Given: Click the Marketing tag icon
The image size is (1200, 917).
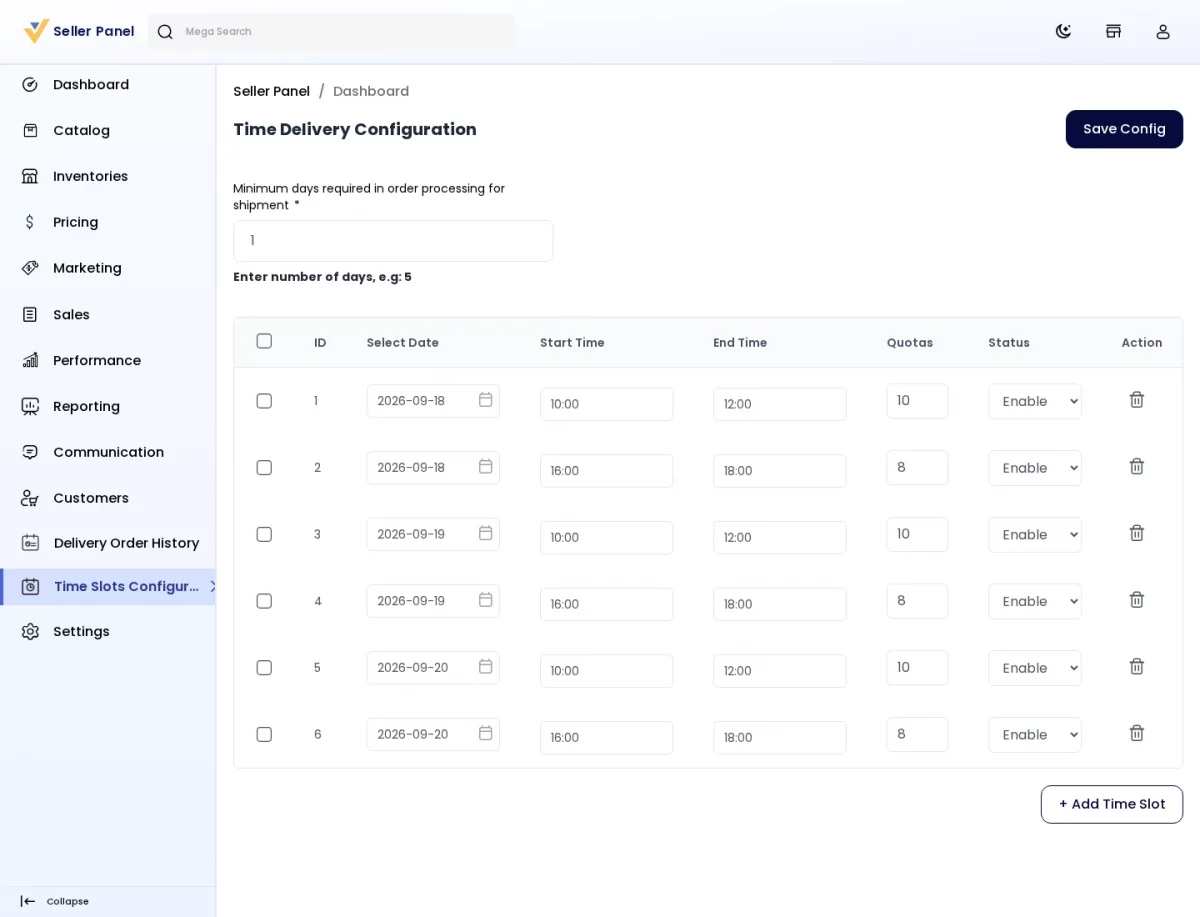Looking at the screenshot, I should [30, 268].
